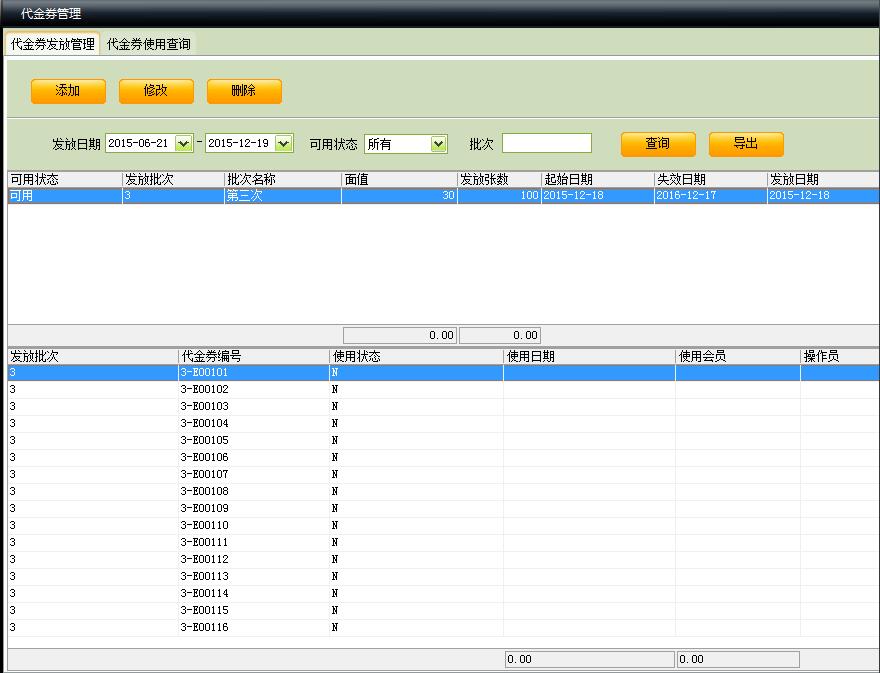Click the 使用会员 column header
Viewport: 880px width, 673px height.
click(x=738, y=356)
